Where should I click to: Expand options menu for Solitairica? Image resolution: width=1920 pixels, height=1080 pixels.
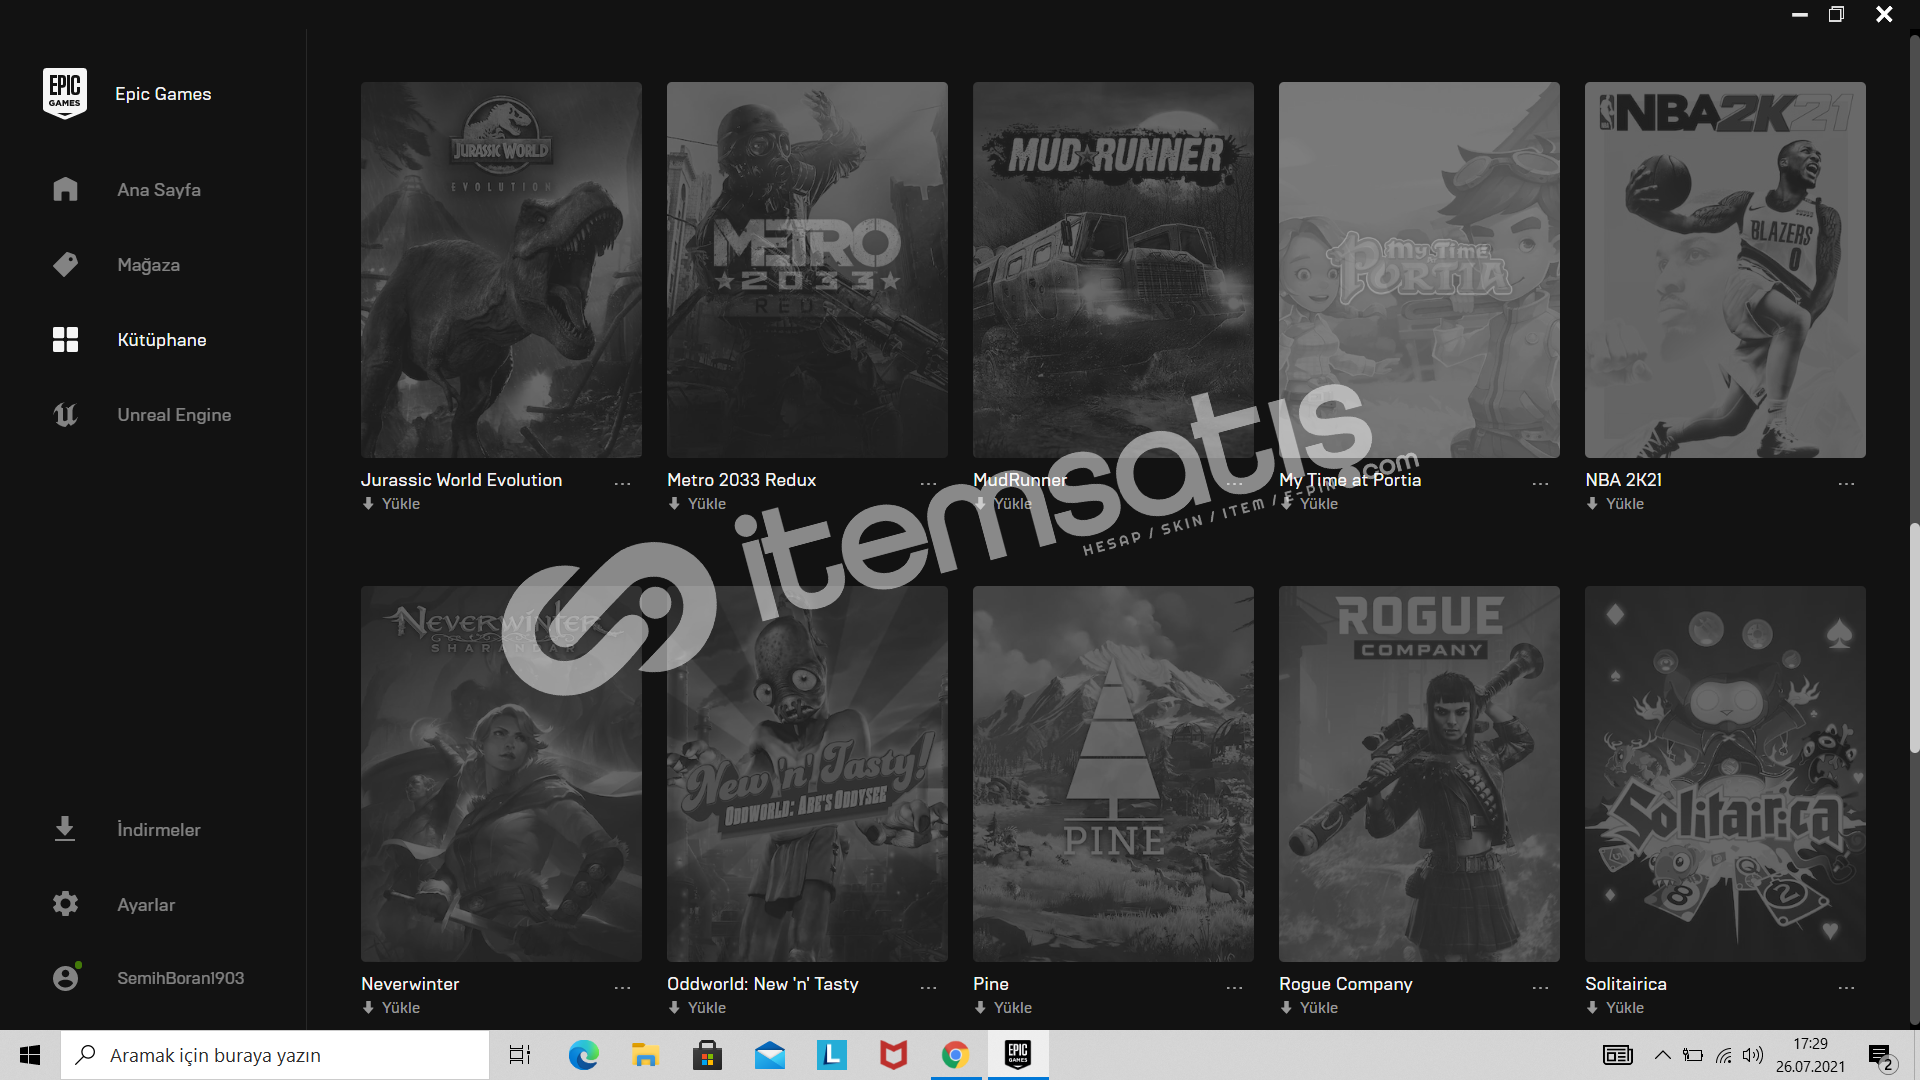(x=1846, y=987)
